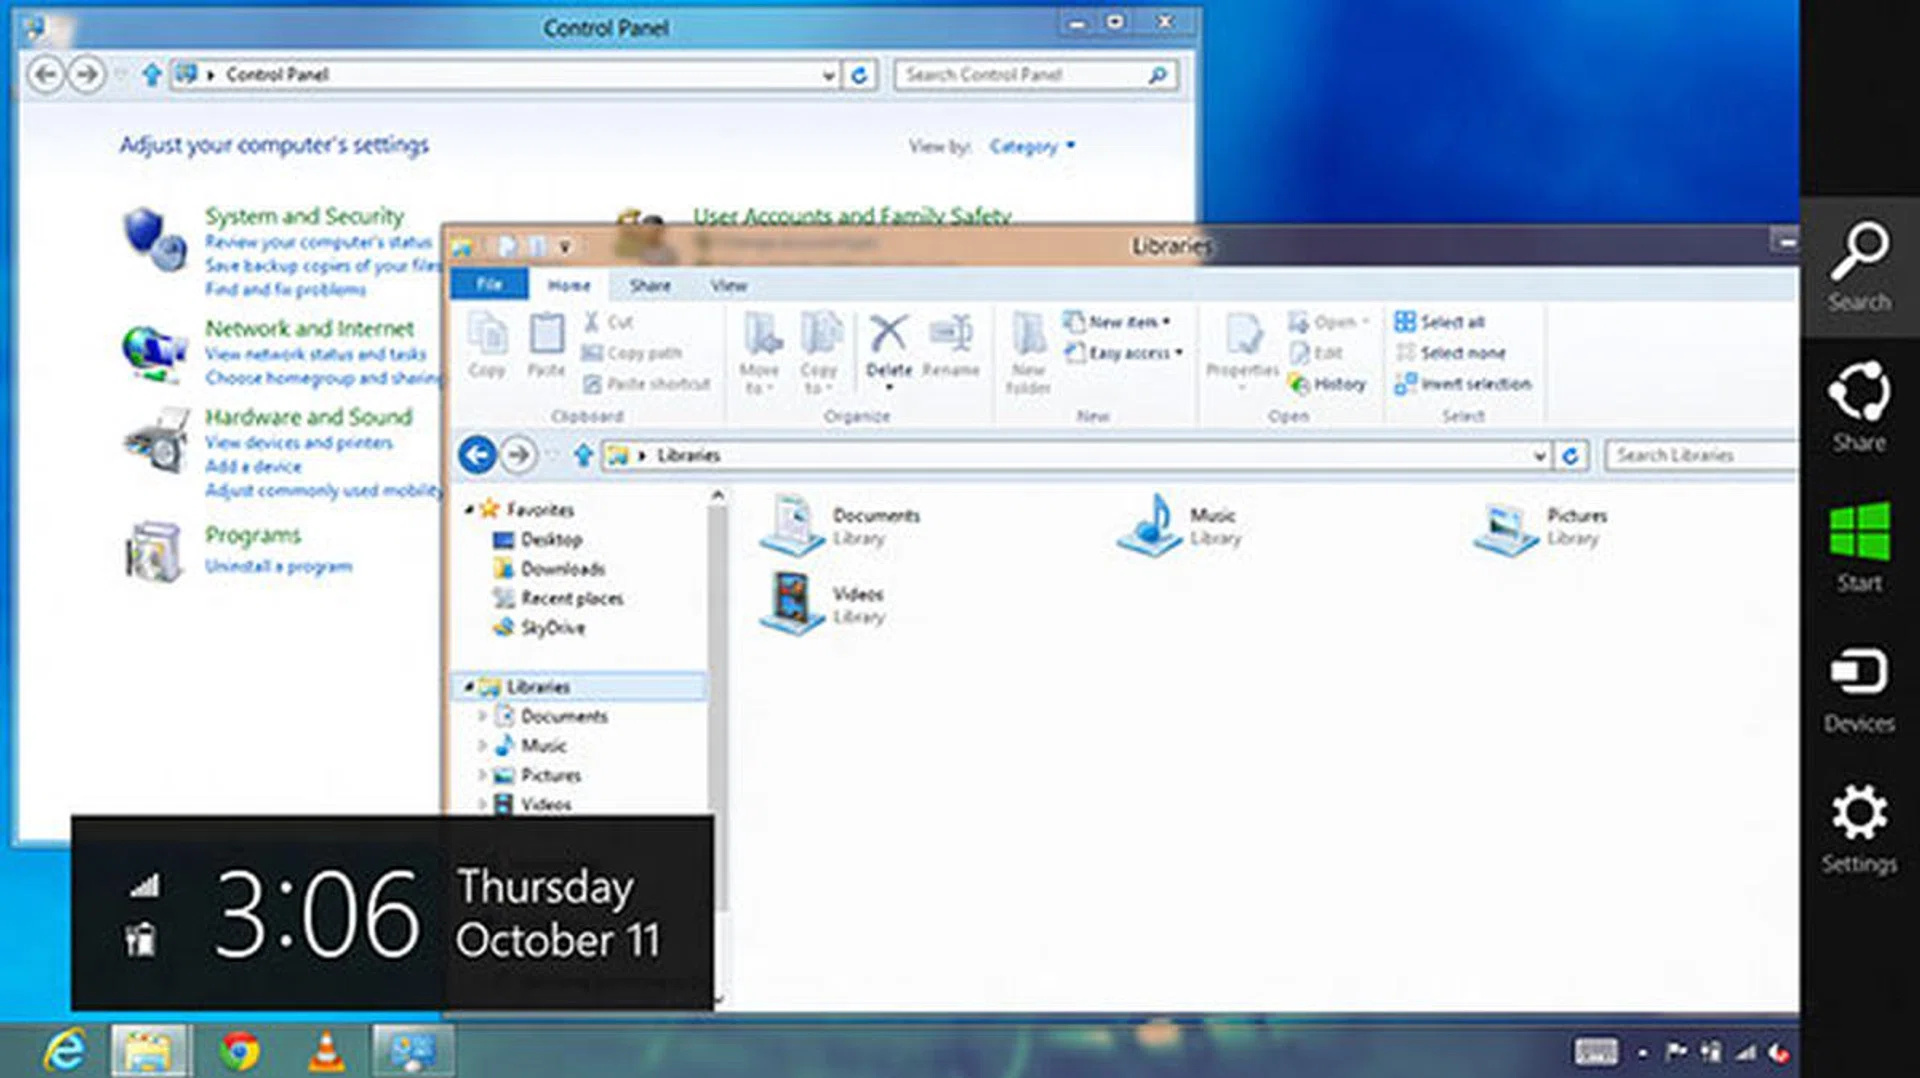
Task: Open the View by Category dropdown
Action: click(1031, 147)
